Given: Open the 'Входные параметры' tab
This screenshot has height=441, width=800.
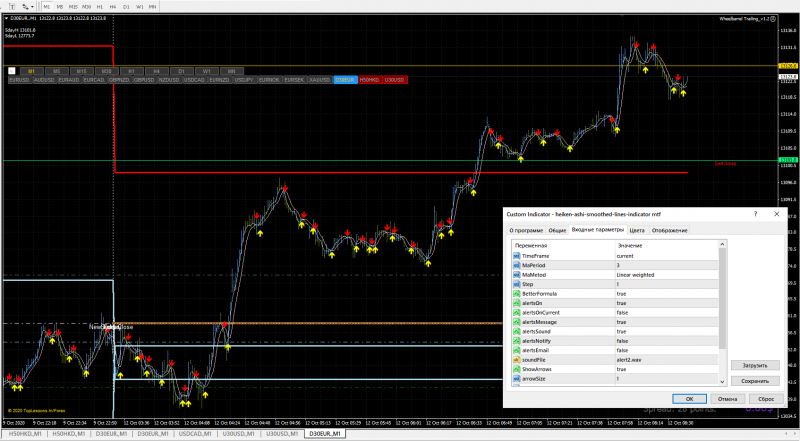Looking at the screenshot, I should [597, 230].
